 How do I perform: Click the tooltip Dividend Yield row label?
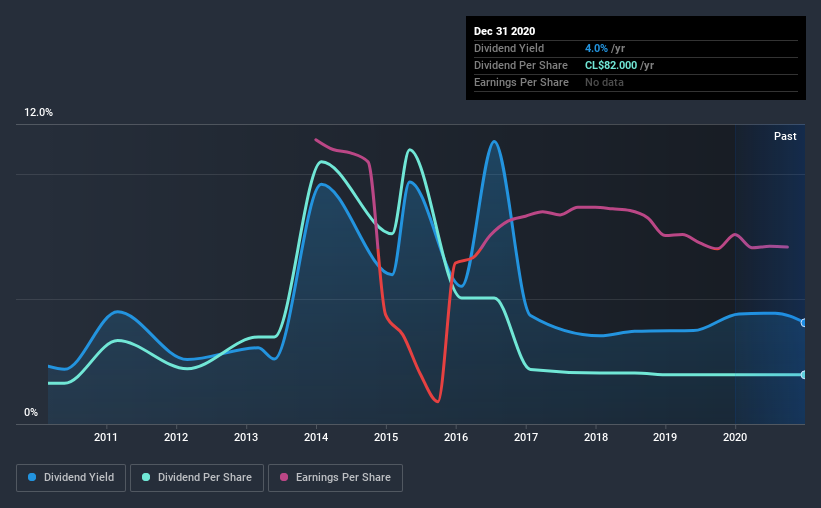tap(509, 48)
